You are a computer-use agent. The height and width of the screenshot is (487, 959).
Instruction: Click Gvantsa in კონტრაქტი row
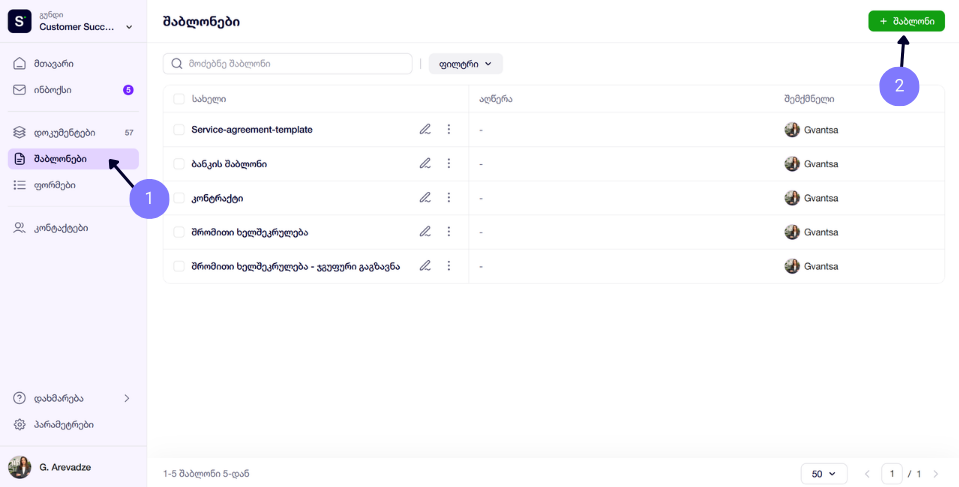click(x=821, y=198)
